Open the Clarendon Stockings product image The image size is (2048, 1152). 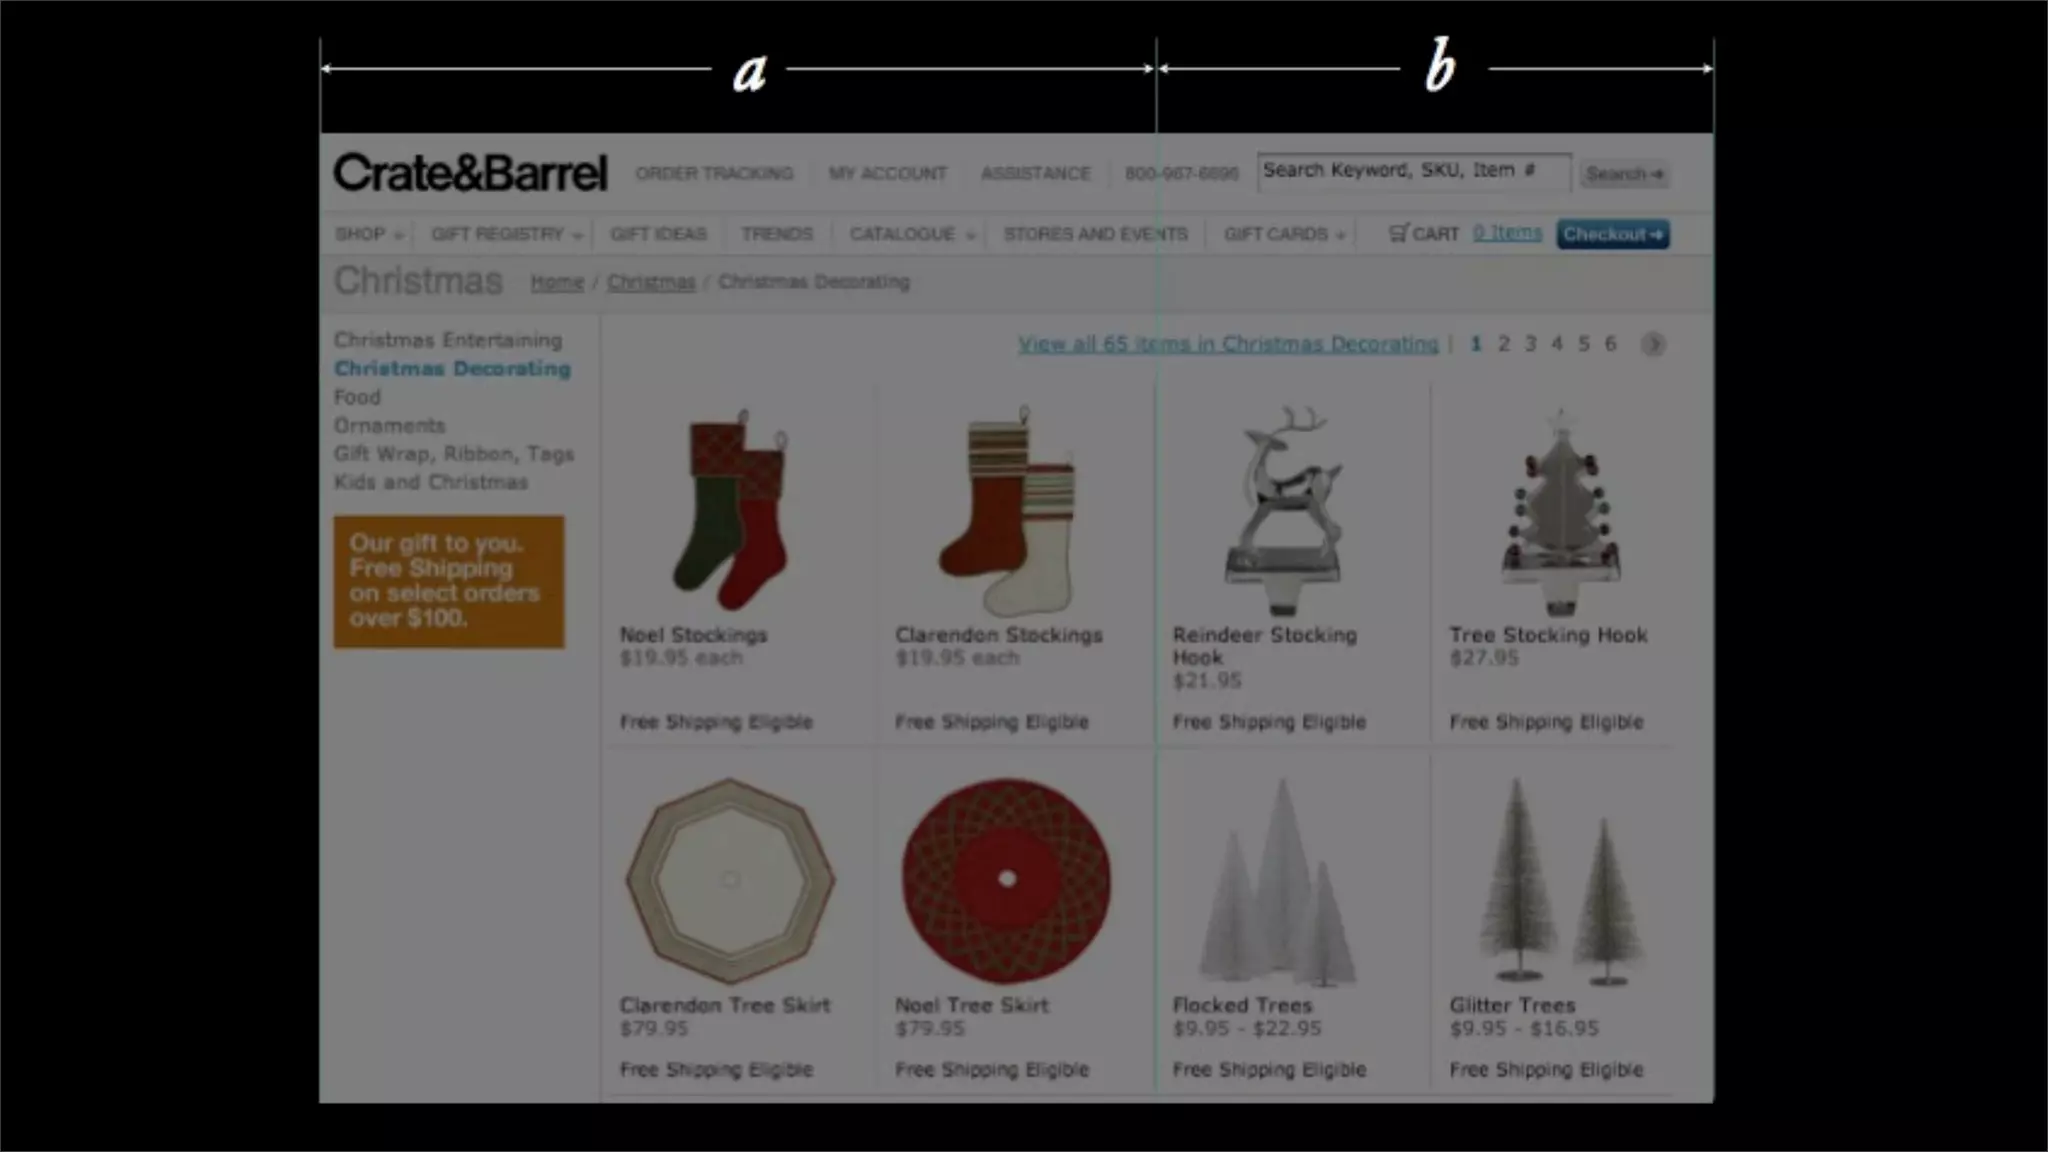1008,510
